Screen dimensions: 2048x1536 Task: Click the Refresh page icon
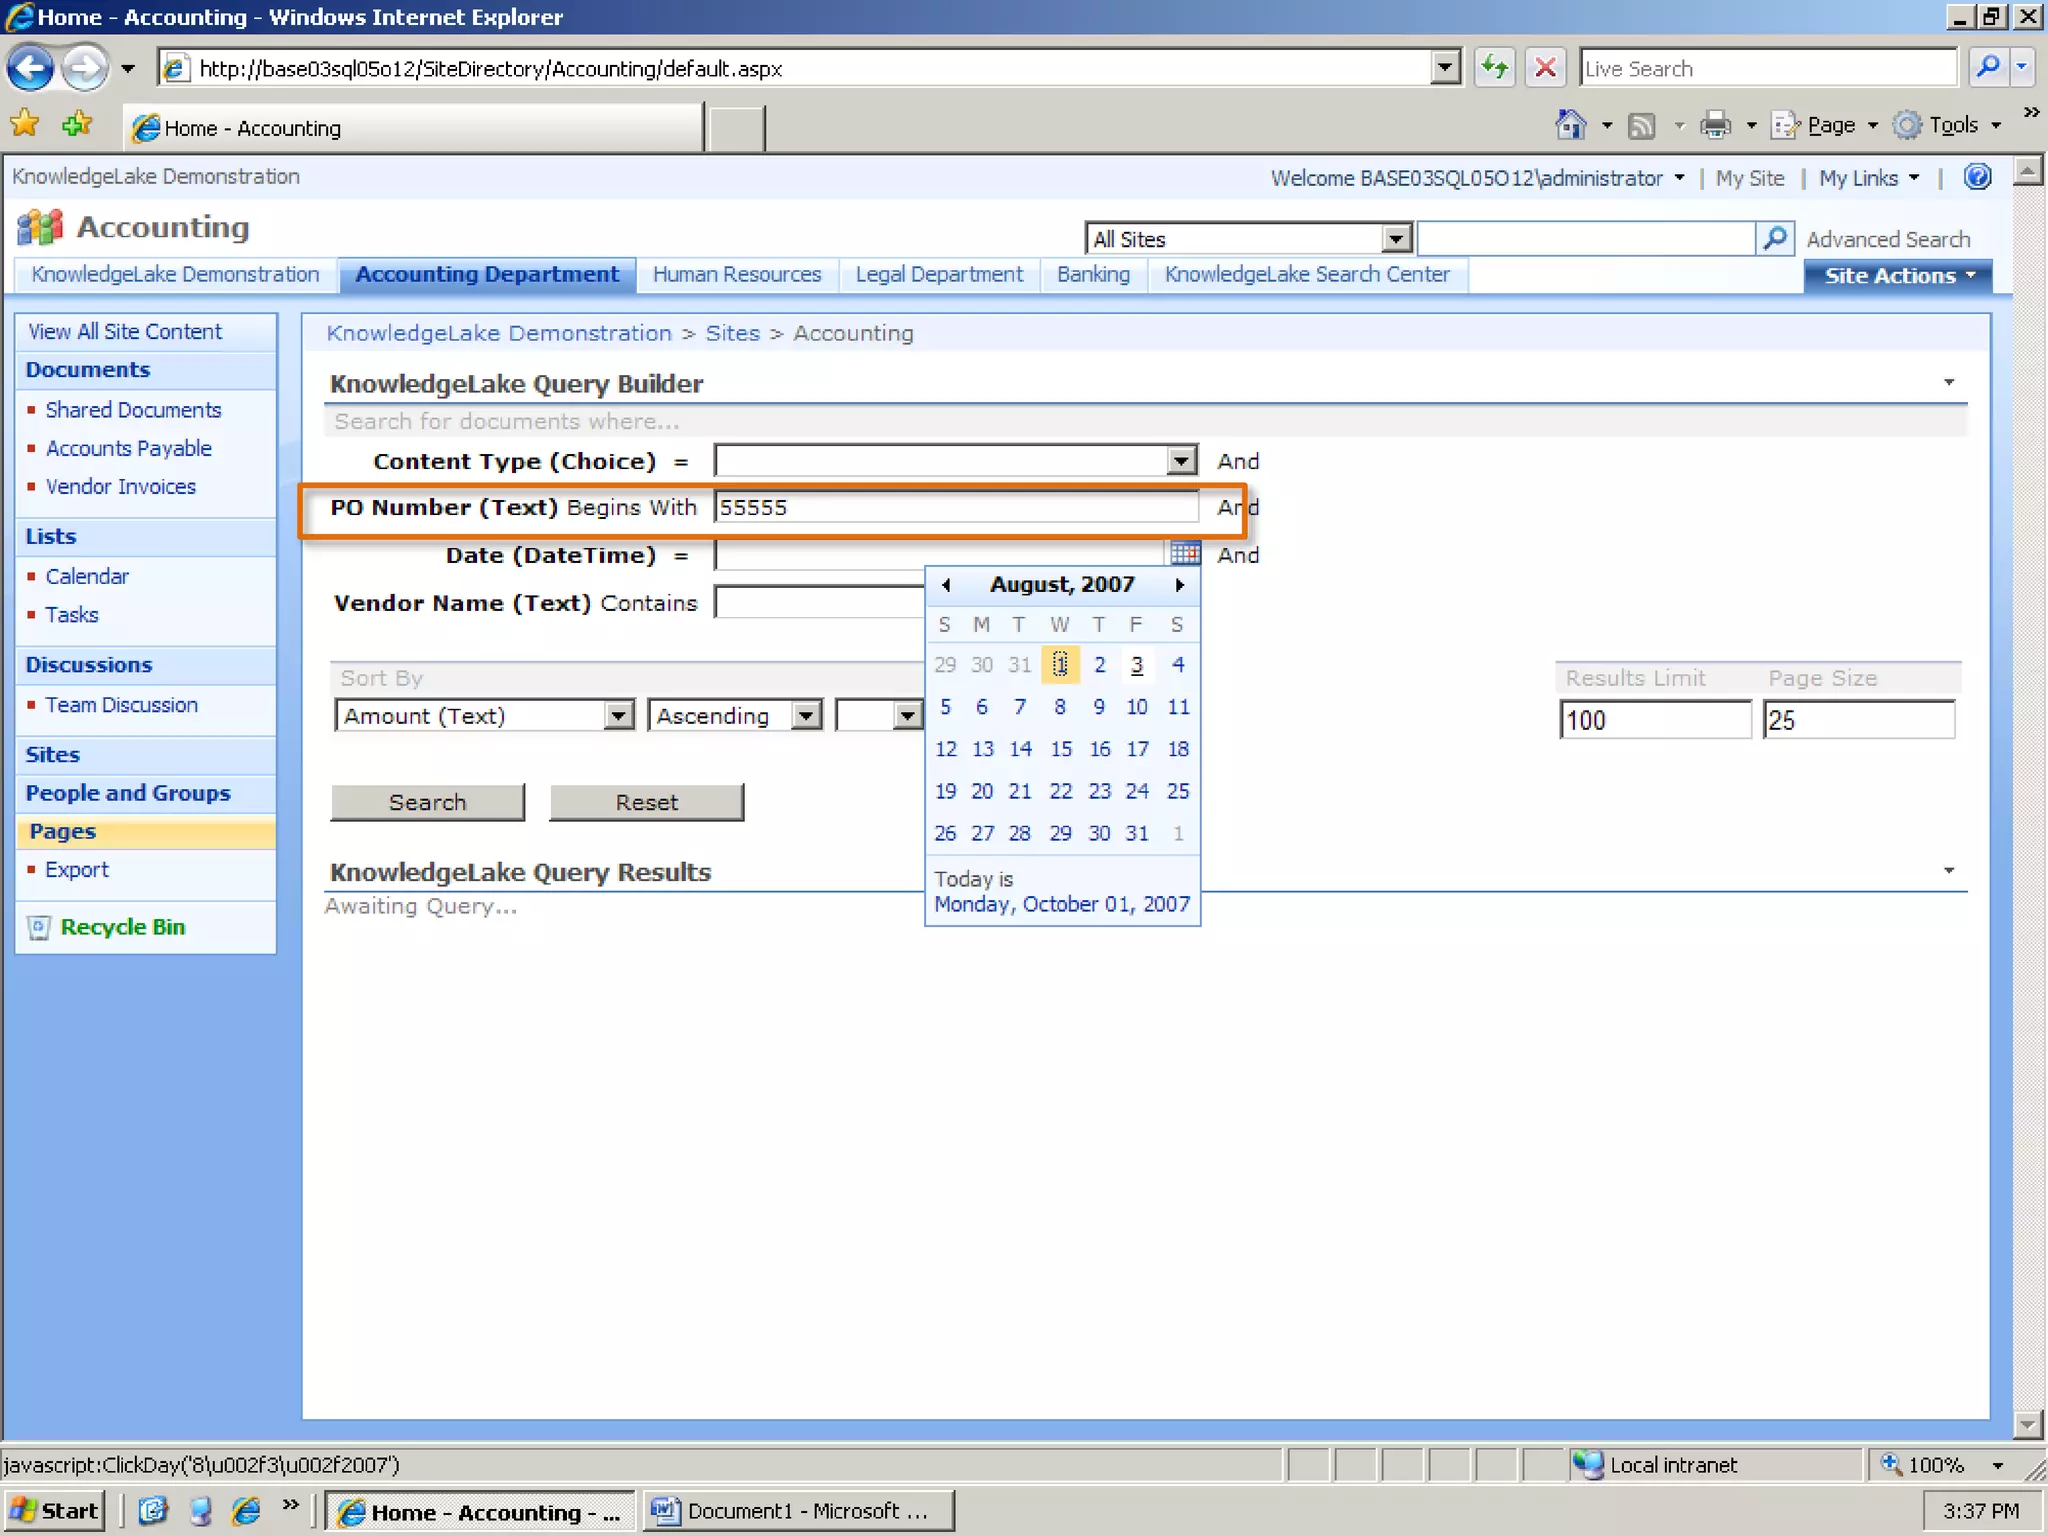[x=1495, y=68]
